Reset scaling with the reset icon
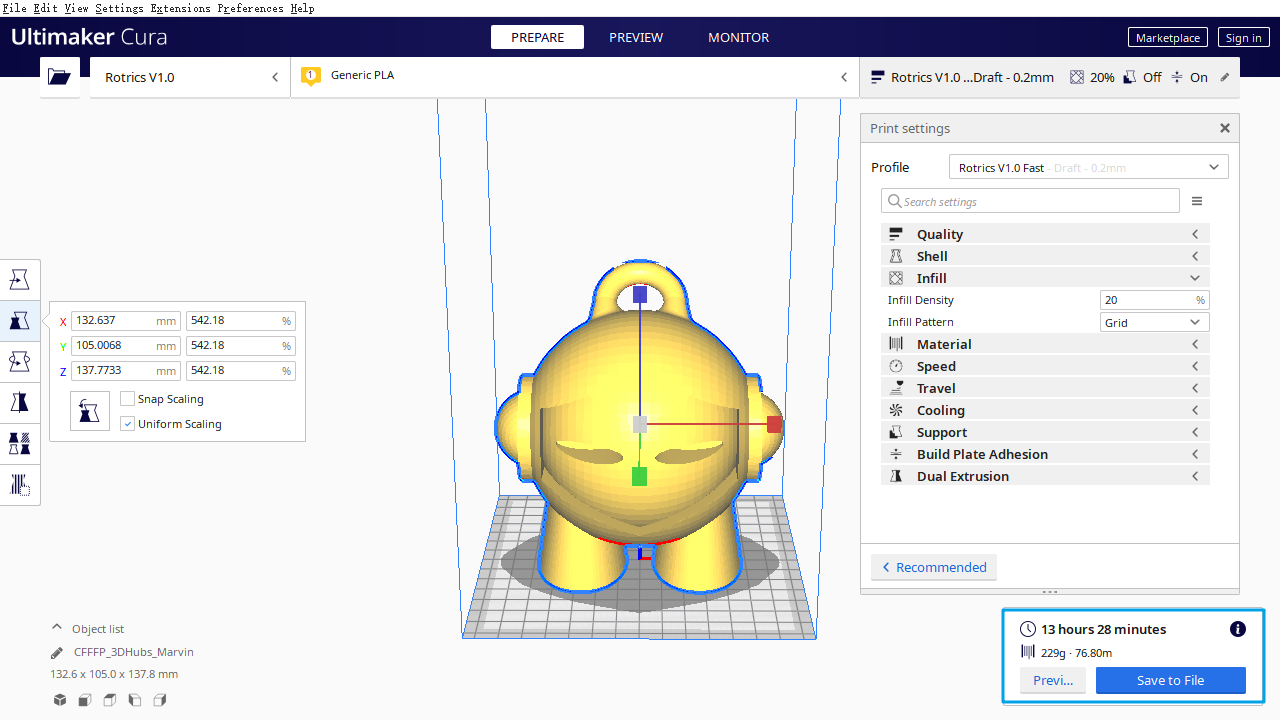 [x=90, y=411]
